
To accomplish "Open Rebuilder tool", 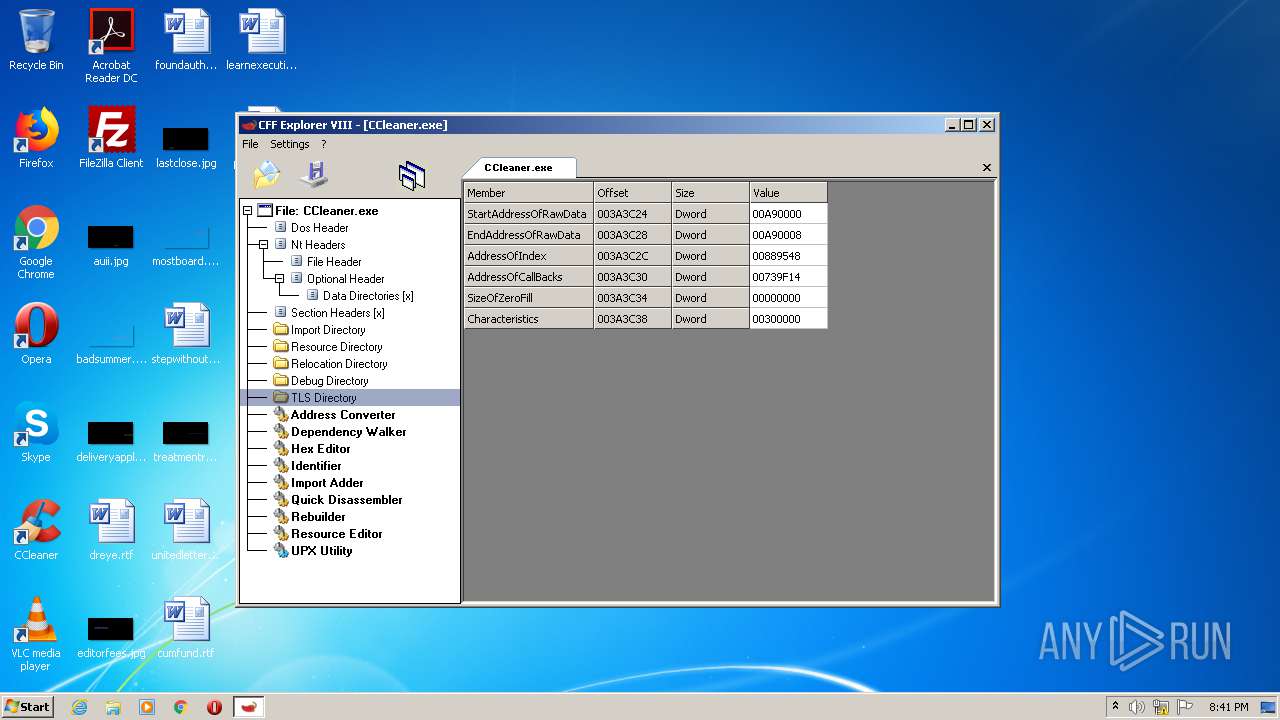I will [318, 517].
